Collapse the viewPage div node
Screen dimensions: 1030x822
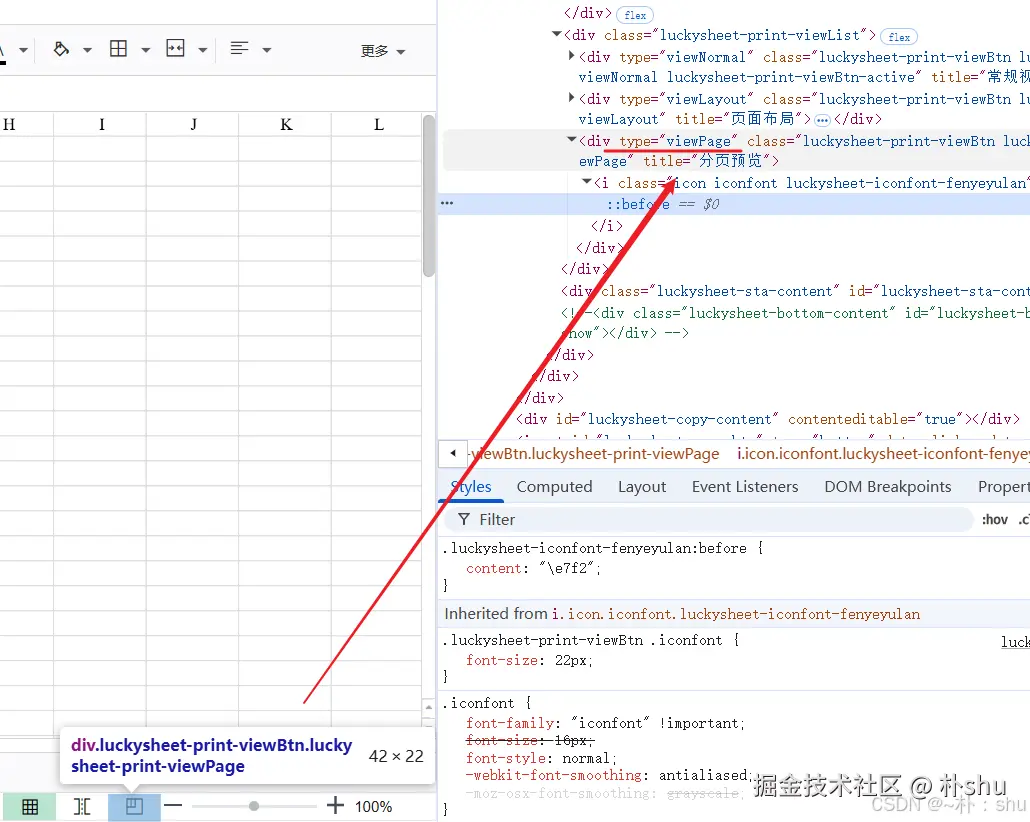click(571, 139)
